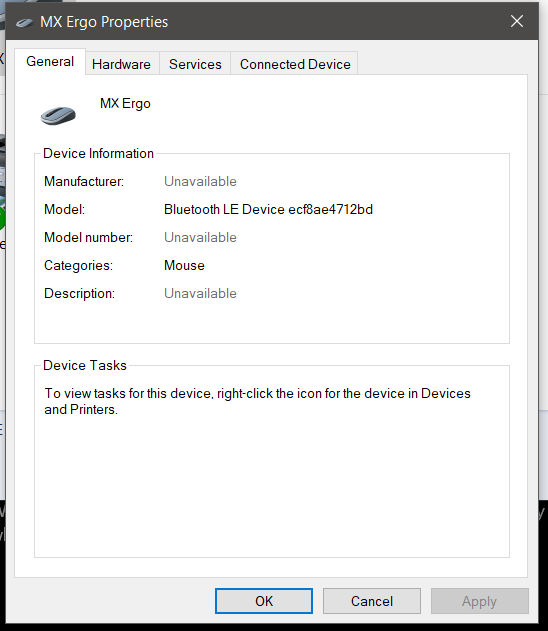Select the General tab
The image size is (548, 631).
coord(50,62)
